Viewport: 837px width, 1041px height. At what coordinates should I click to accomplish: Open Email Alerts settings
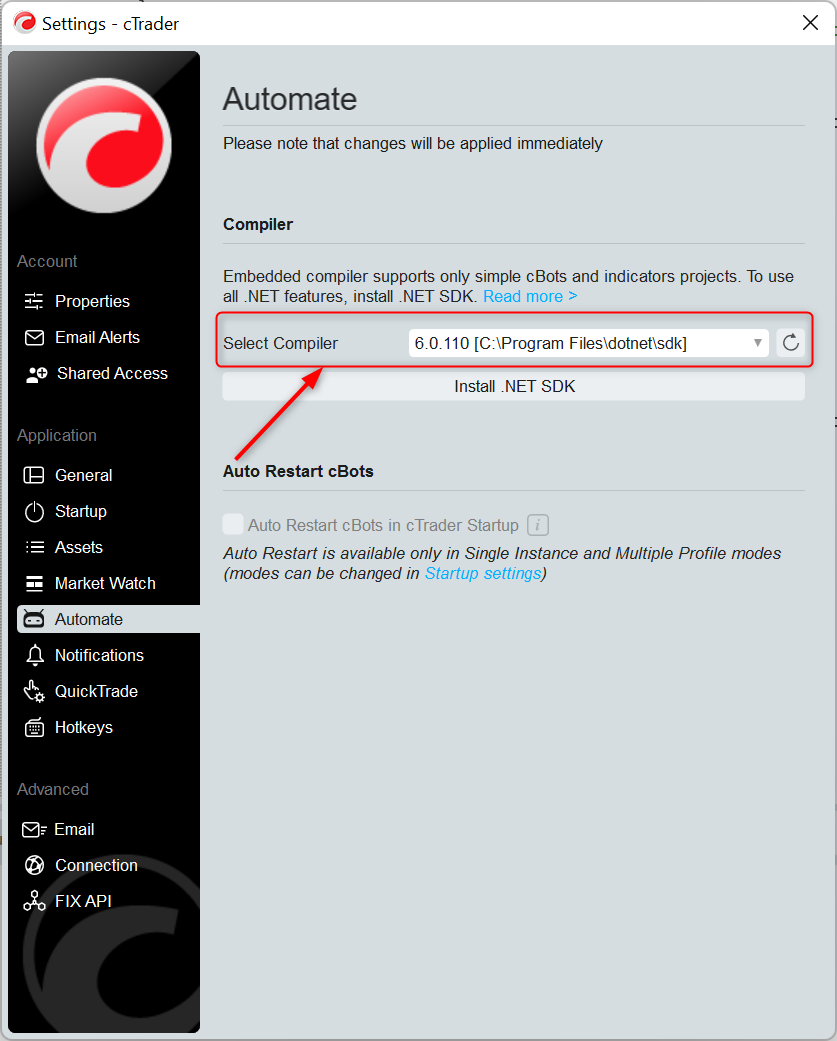pos(97,337)
